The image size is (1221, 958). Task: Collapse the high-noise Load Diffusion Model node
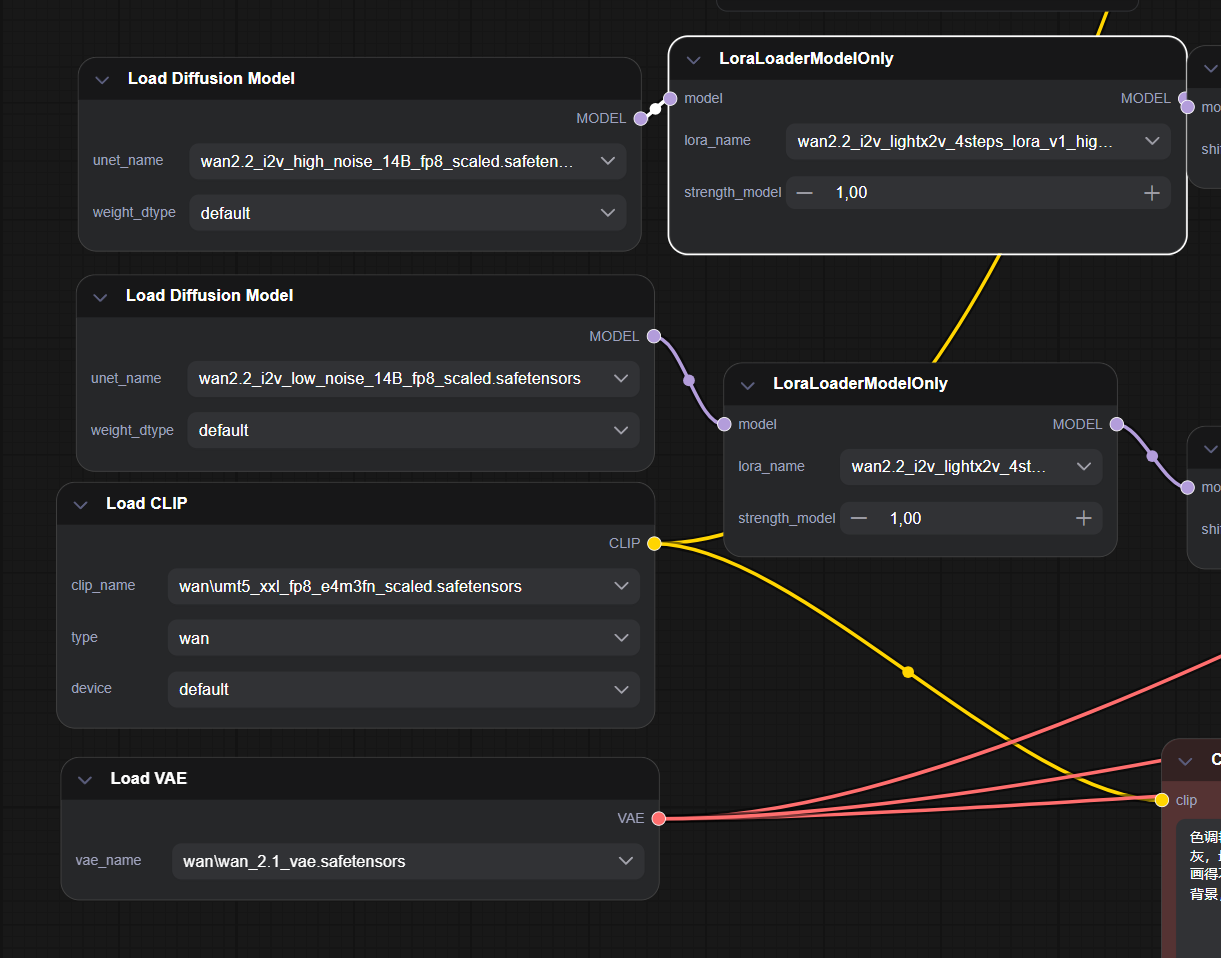[101, 79]
